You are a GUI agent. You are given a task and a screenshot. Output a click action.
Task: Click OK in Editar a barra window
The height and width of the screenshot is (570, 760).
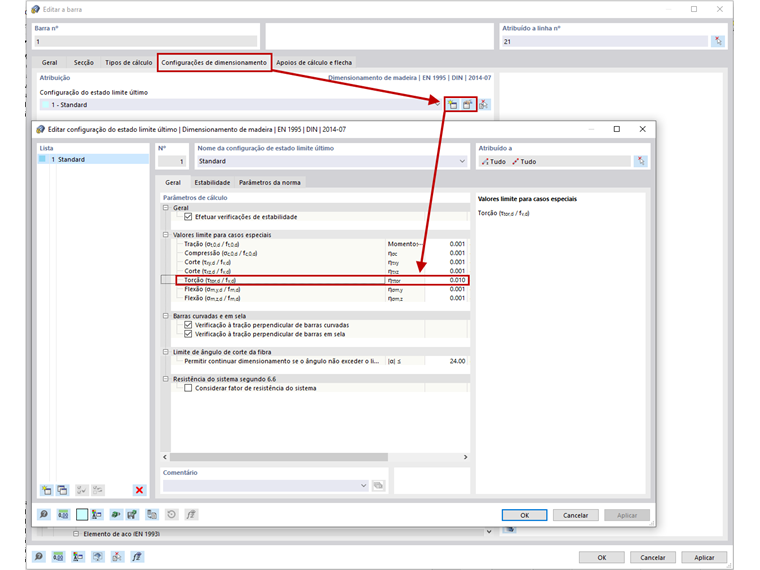tap(602, 557)
